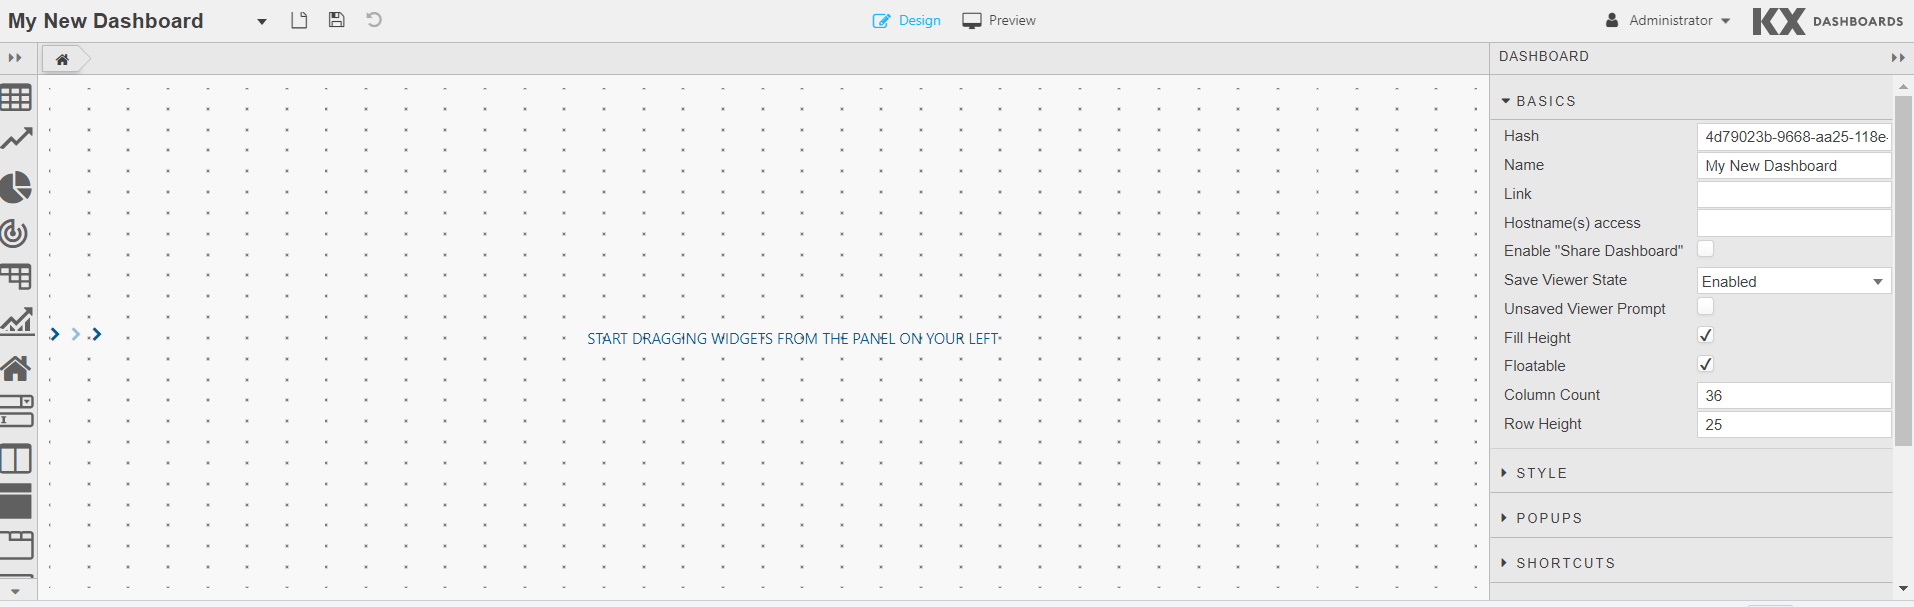Enable the "Share Dashboard" checkbox
Viewport: 1914px width, 607px height.
(x=1706, y=249)
